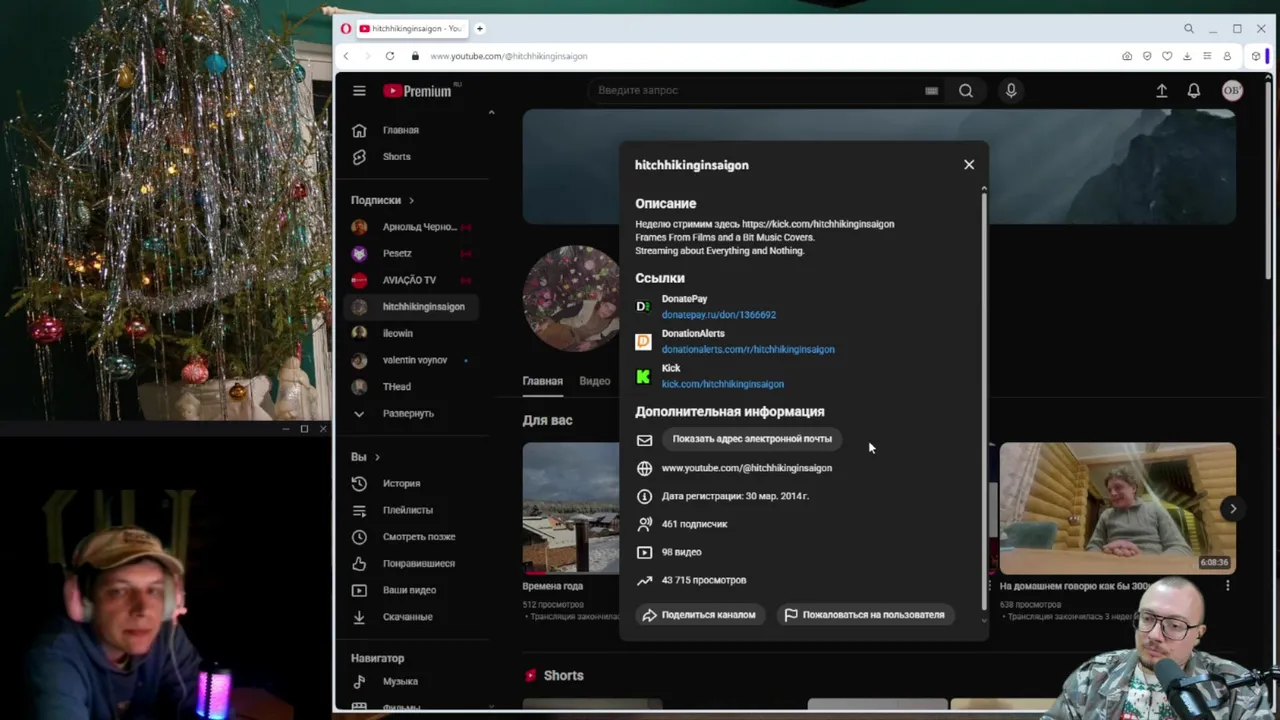The image size is (1280, 720).
Task: Open Времена года video thumbnail
Action: 571,508
